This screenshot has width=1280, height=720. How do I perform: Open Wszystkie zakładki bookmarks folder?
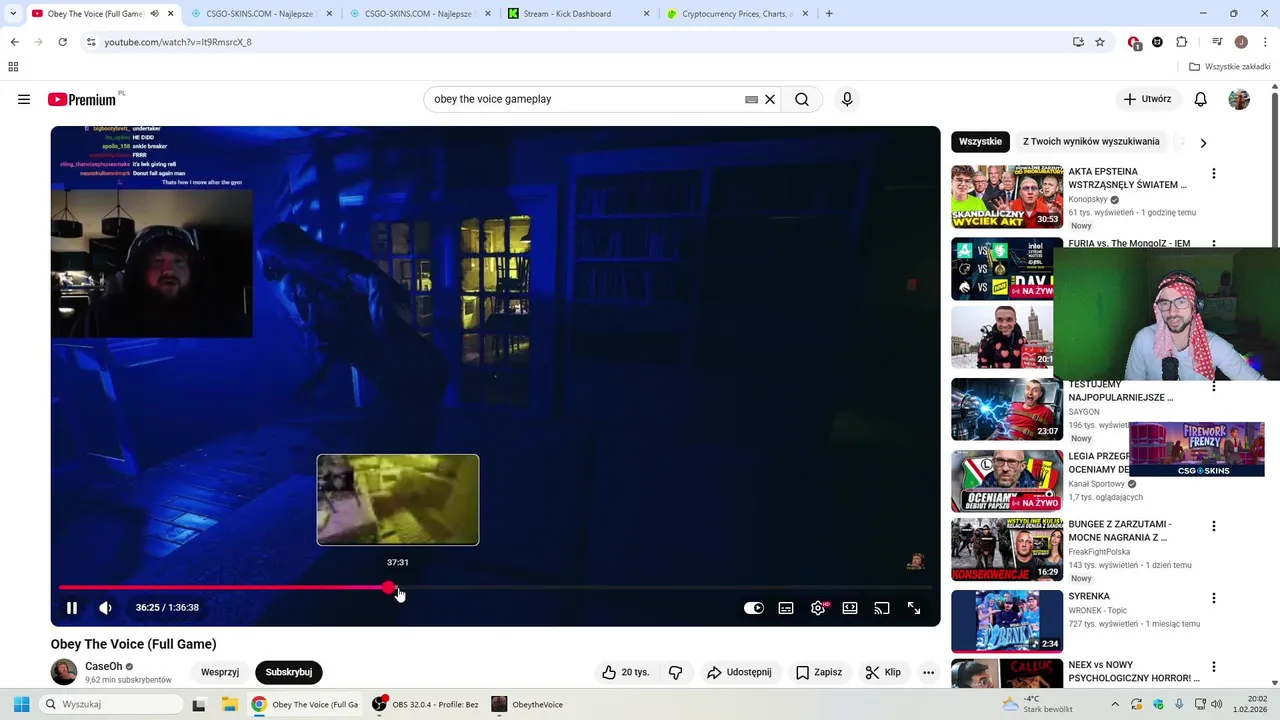point(1229,67)
